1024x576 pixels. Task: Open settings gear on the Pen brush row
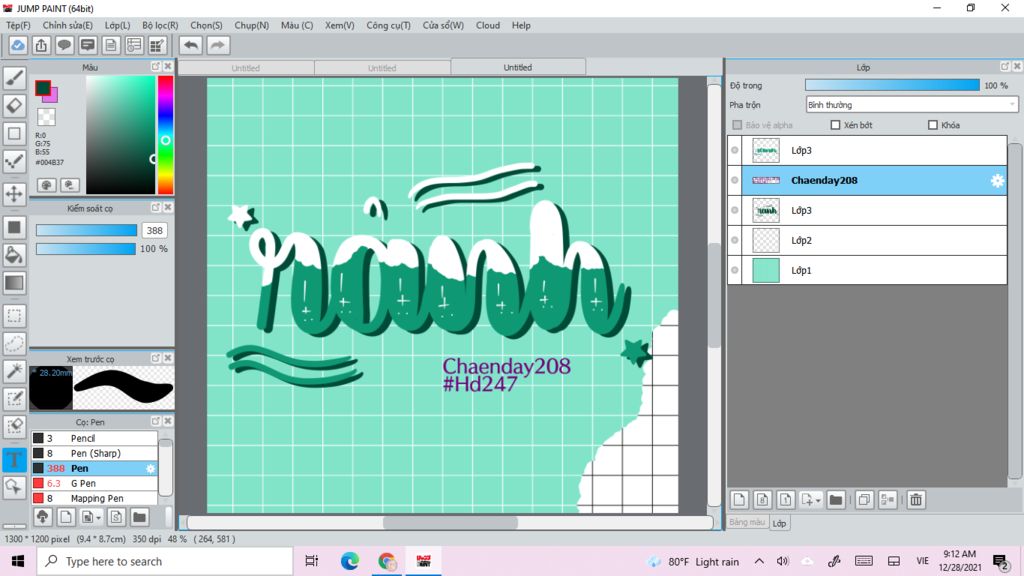point(150,468)
